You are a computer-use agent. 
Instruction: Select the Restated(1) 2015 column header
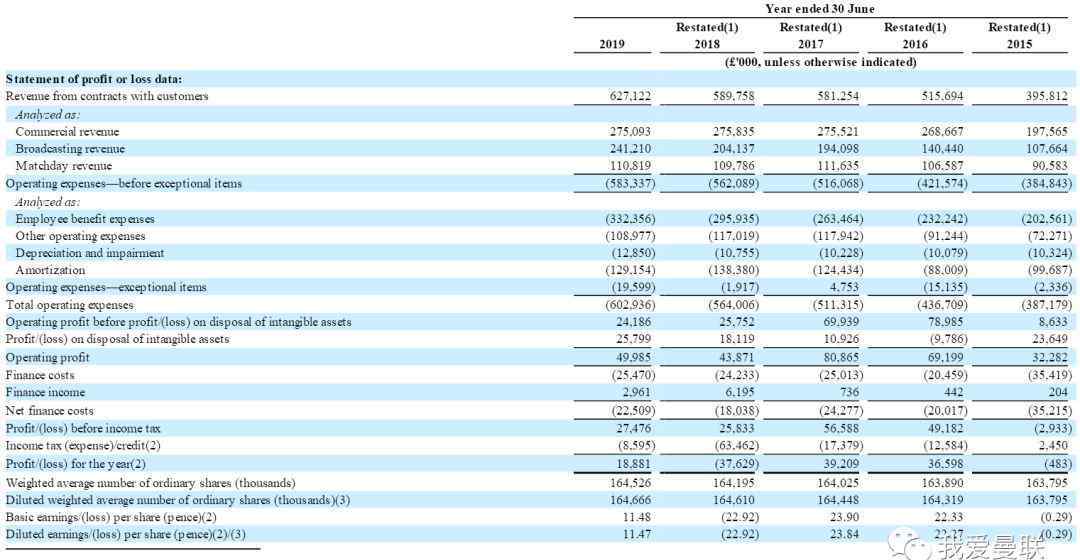(1019, 36)
